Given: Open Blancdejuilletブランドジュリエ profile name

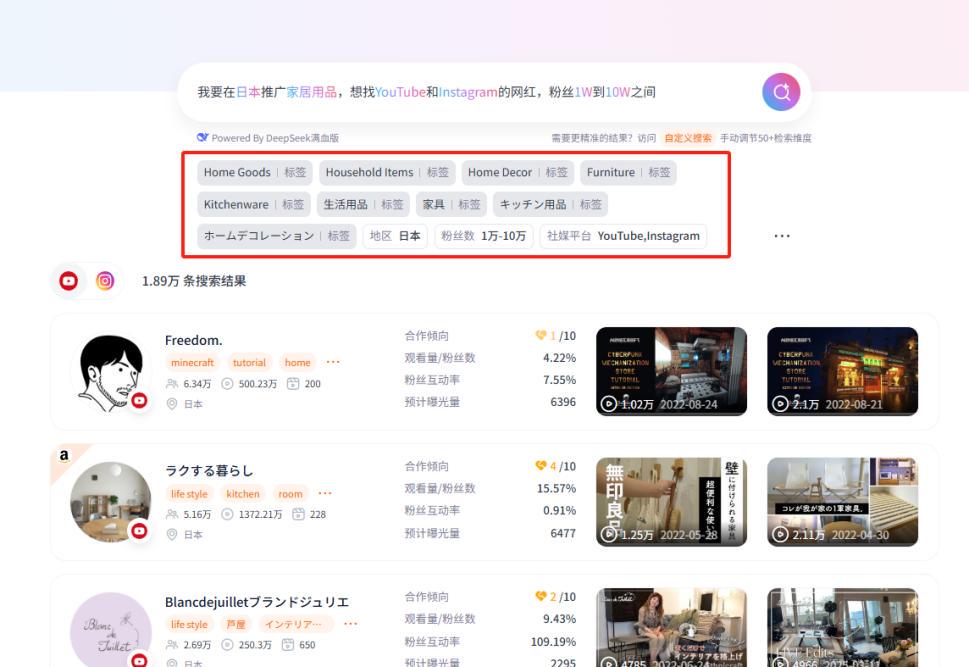Looking at the screenshot, I should 256,602.
